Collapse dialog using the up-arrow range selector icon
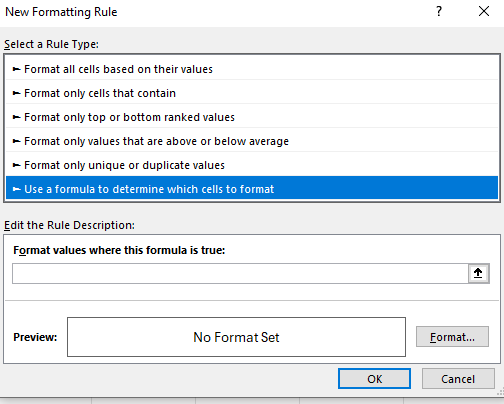 click(478, 273)
